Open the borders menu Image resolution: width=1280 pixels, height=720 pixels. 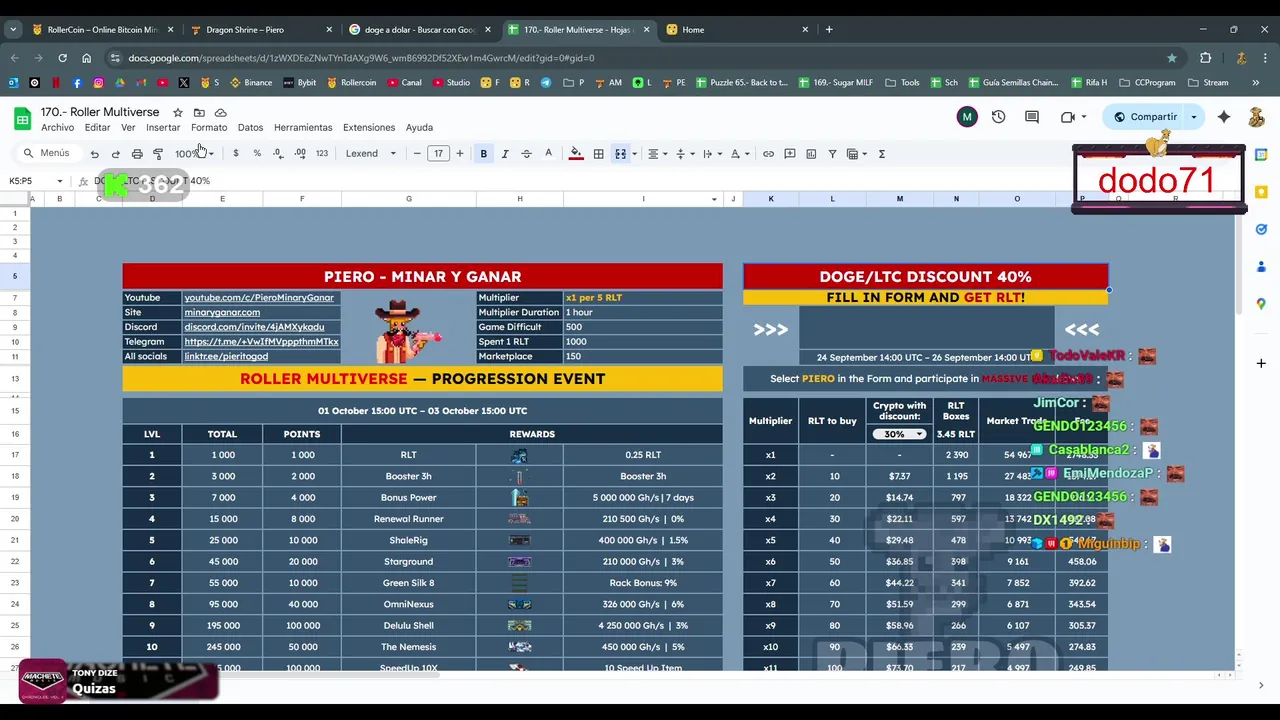point(598,154)
